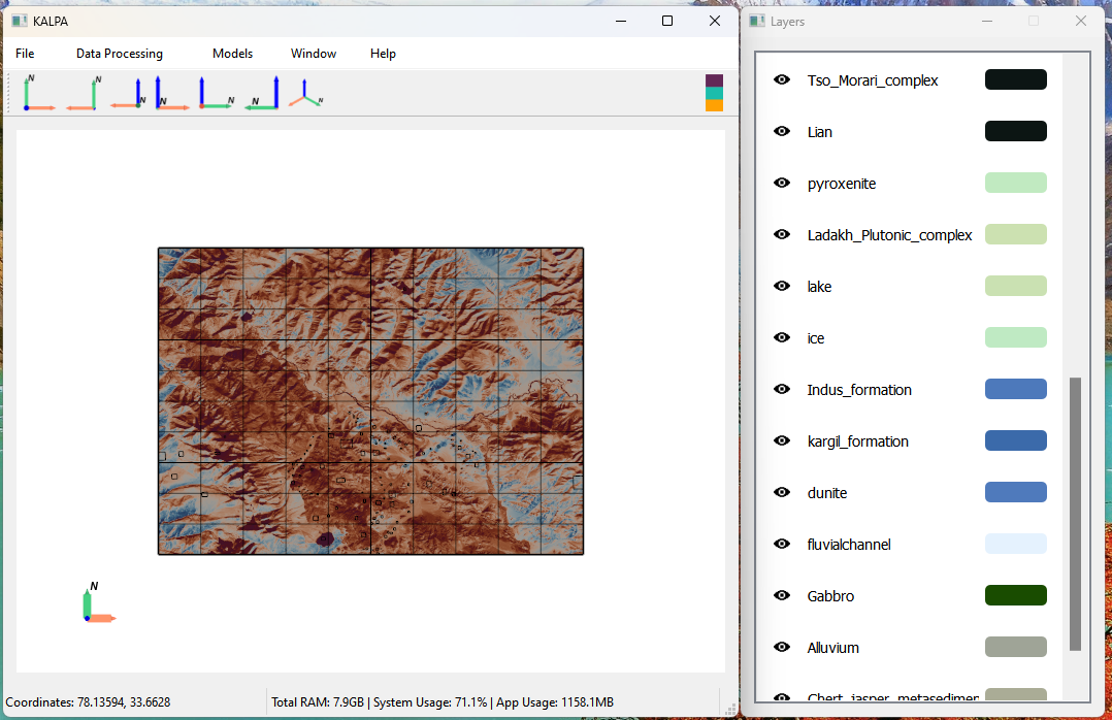
Task: Select the Tso_Morari_complex layer name
Action: (x=872, y=81)
